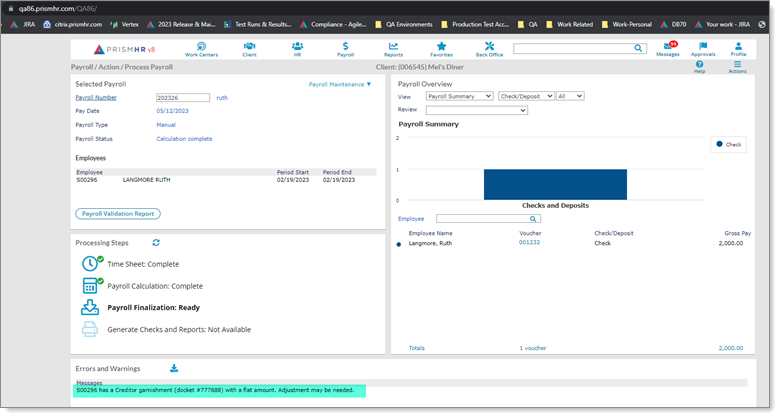Open Favorites star icon

(x=441, y=49)
